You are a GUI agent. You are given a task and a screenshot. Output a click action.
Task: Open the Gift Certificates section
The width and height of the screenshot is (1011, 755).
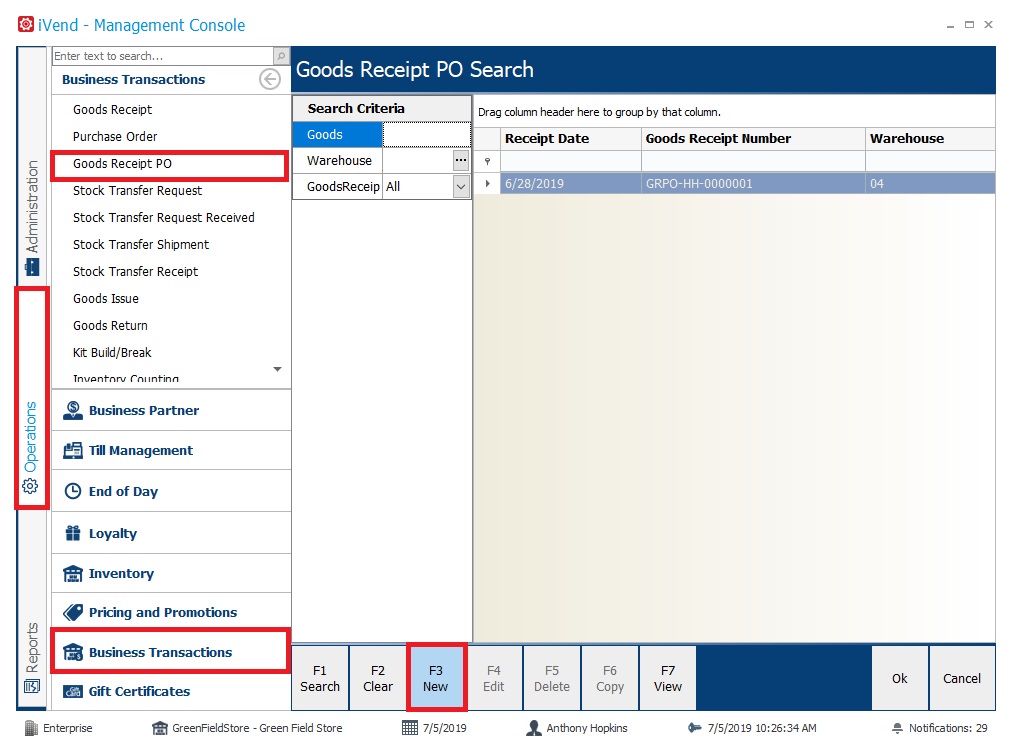click(171, 691)
